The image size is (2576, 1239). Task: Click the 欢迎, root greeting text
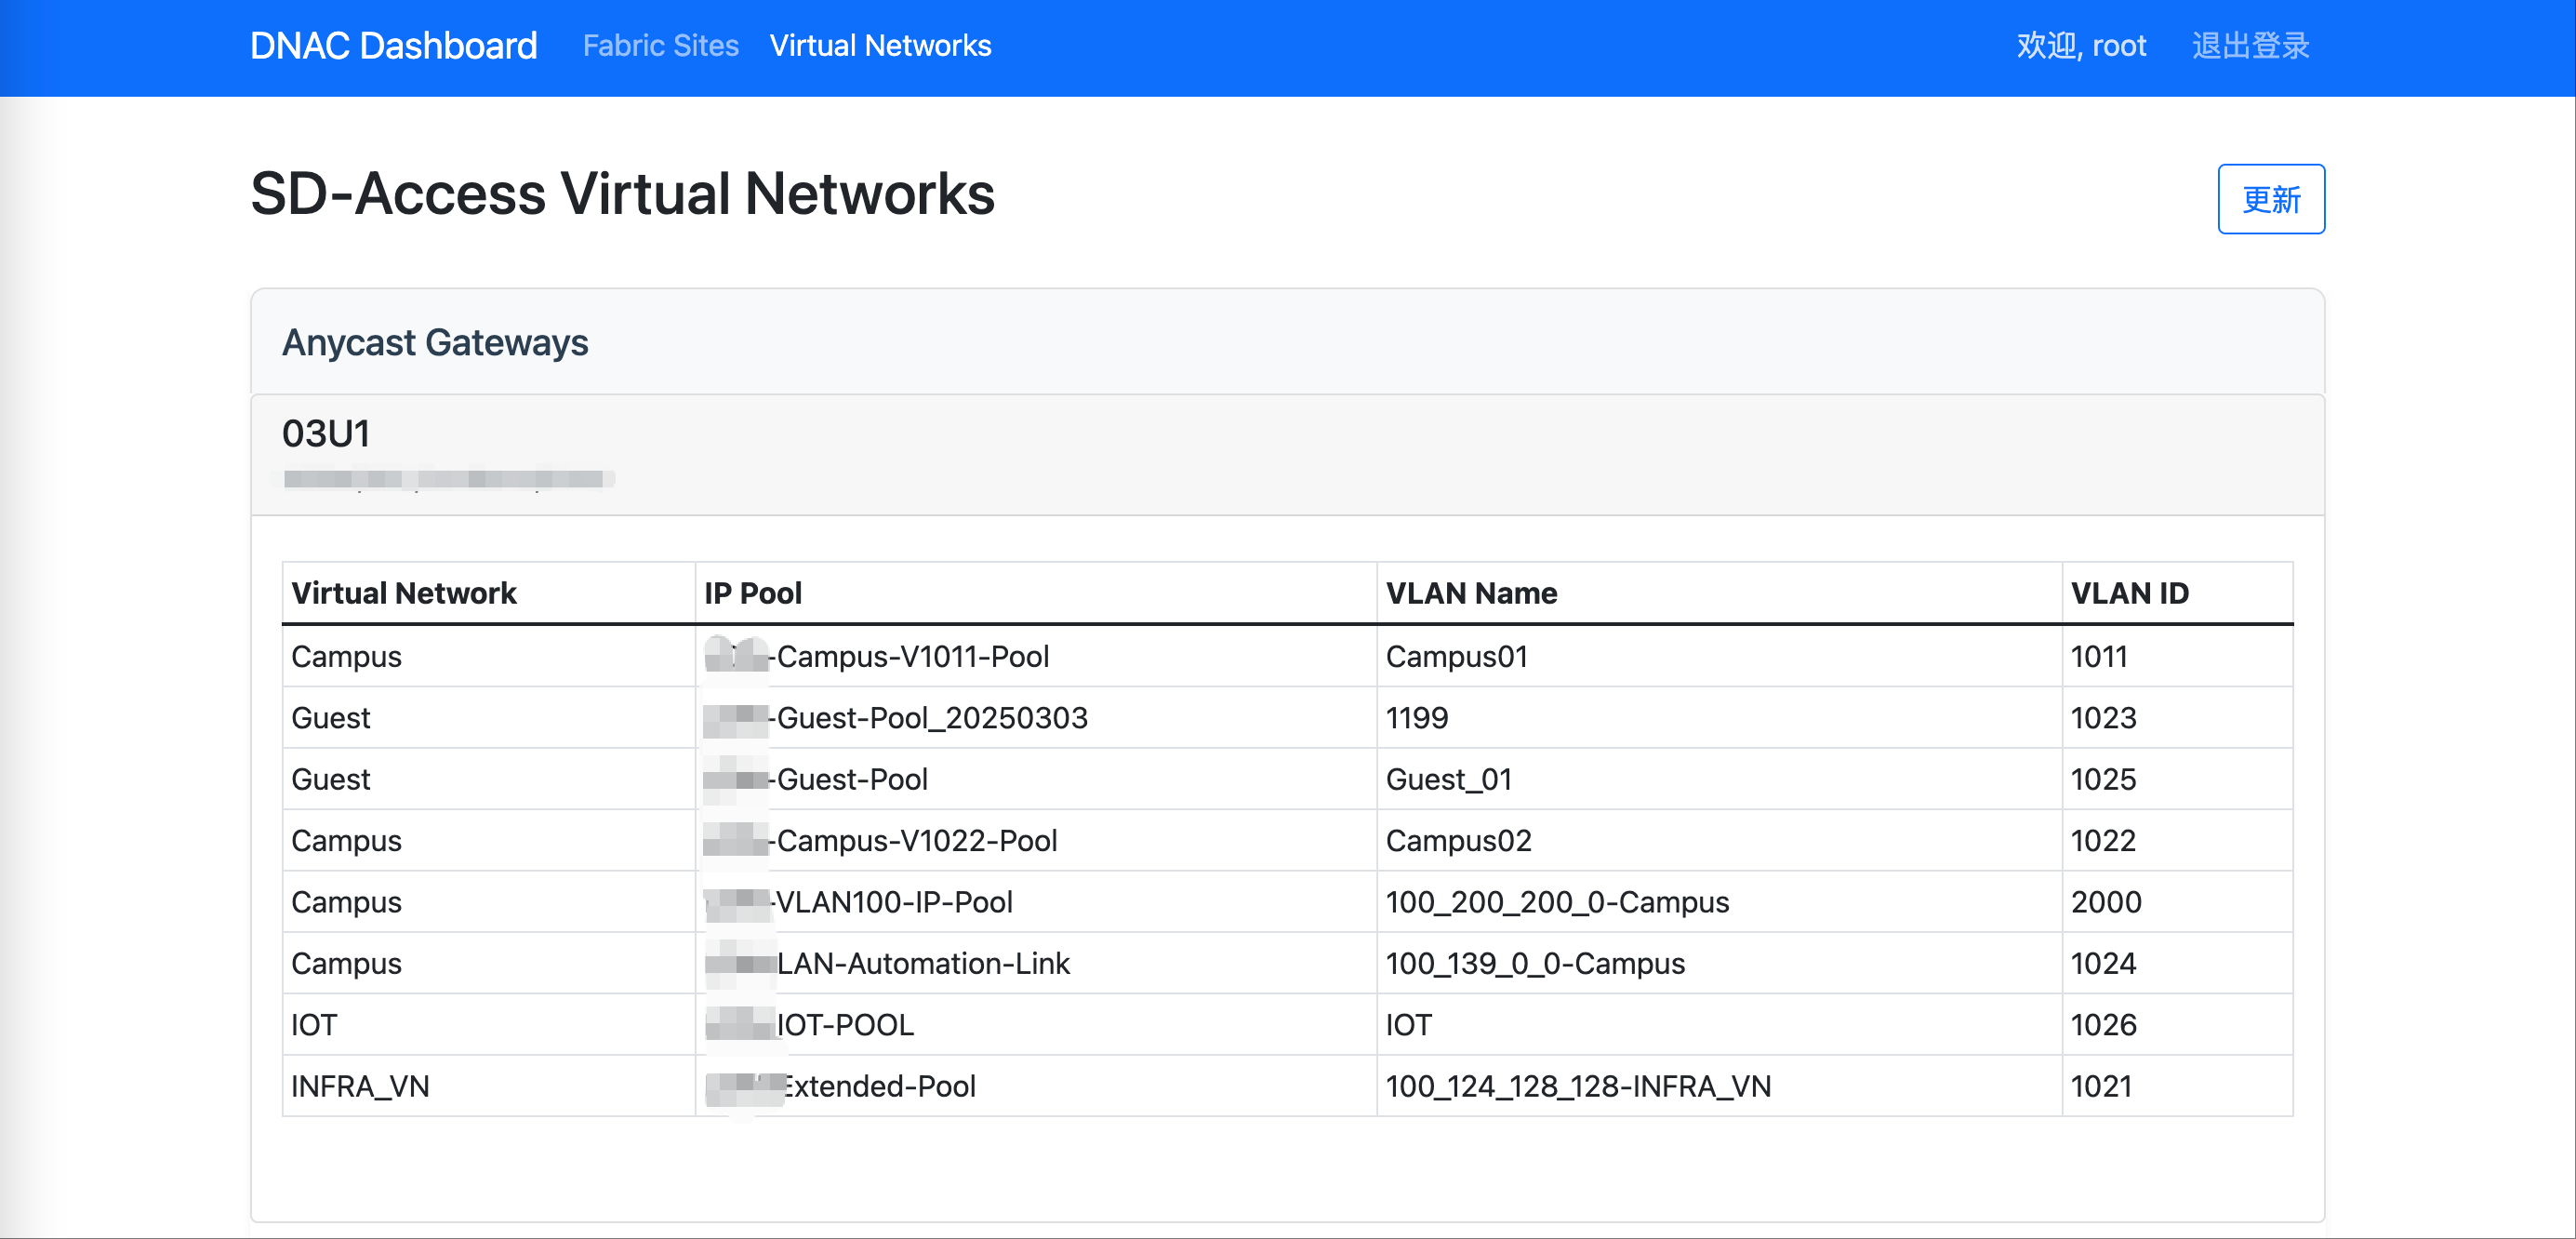pyautogui.click(x=2081, y=46)
